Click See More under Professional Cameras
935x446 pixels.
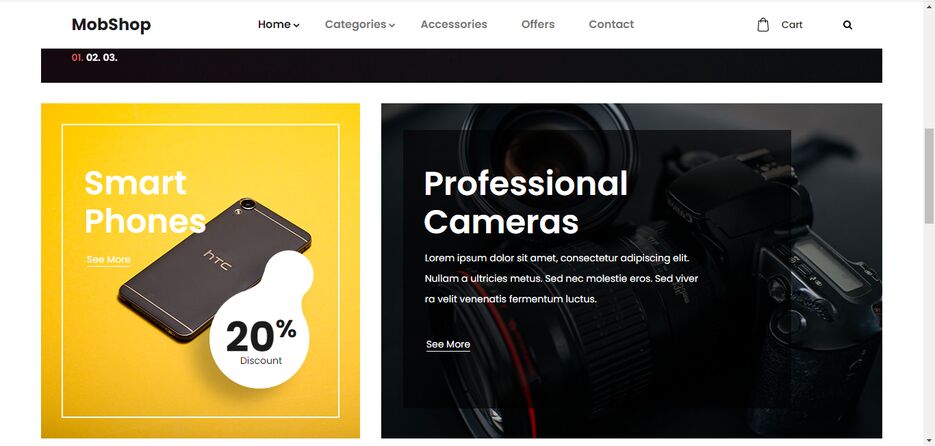(448, 344)
